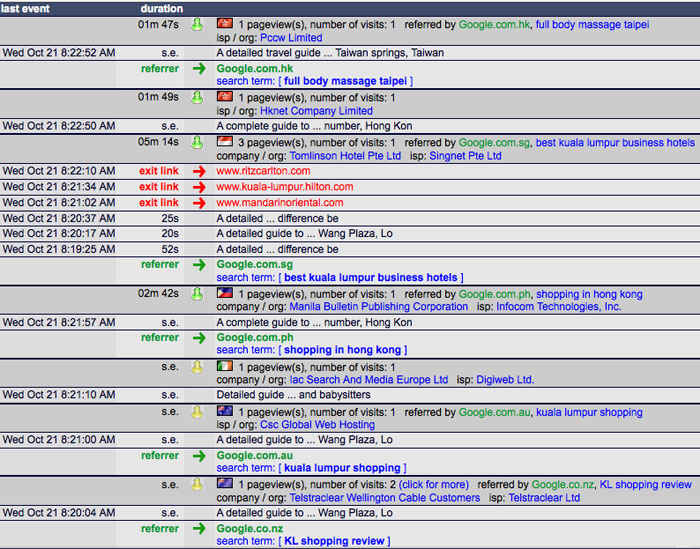Select the green visitor icon for the 05m 14s visit
This screenshot has height=549, width=700.
tap(198, 142)
